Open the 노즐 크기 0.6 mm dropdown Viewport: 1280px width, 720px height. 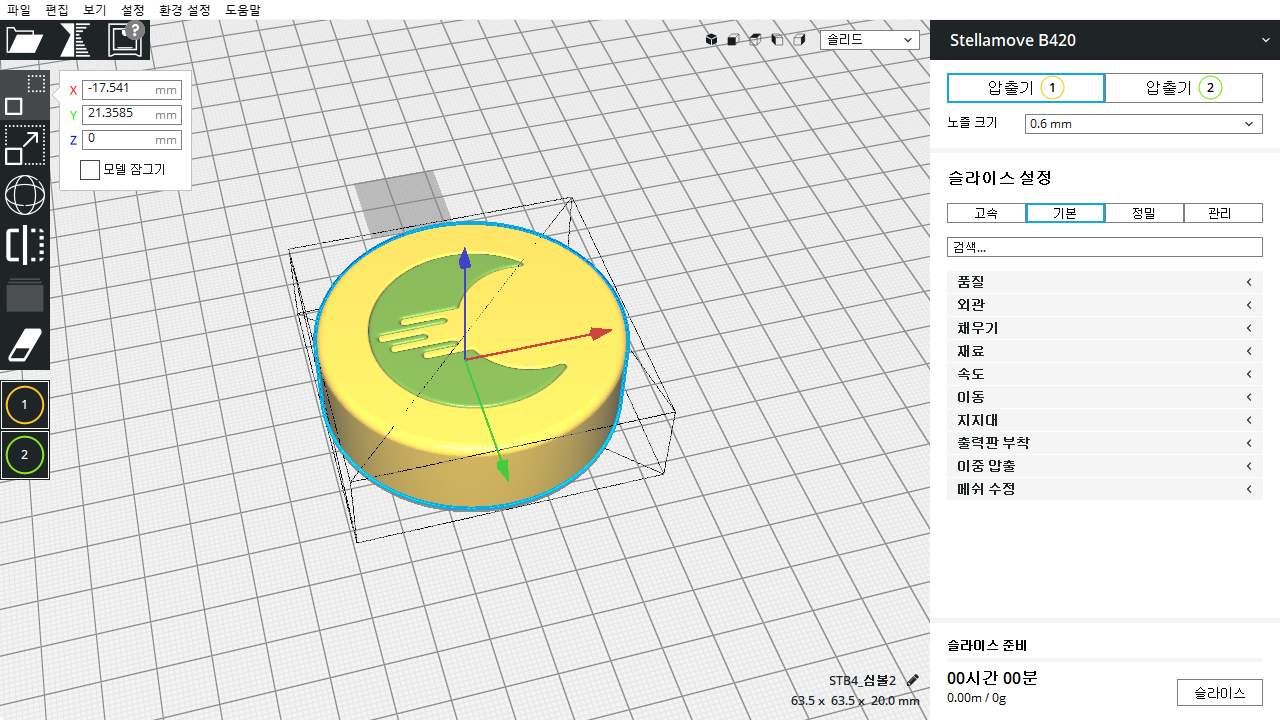pyautogui.click(x=1144, y=124)
